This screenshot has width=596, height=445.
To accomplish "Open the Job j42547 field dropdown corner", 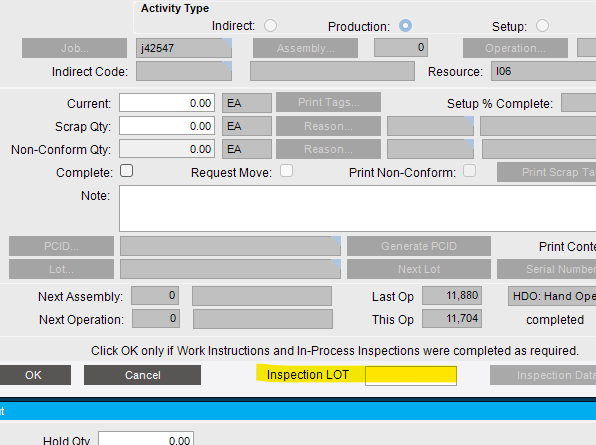I will point(227,42).
